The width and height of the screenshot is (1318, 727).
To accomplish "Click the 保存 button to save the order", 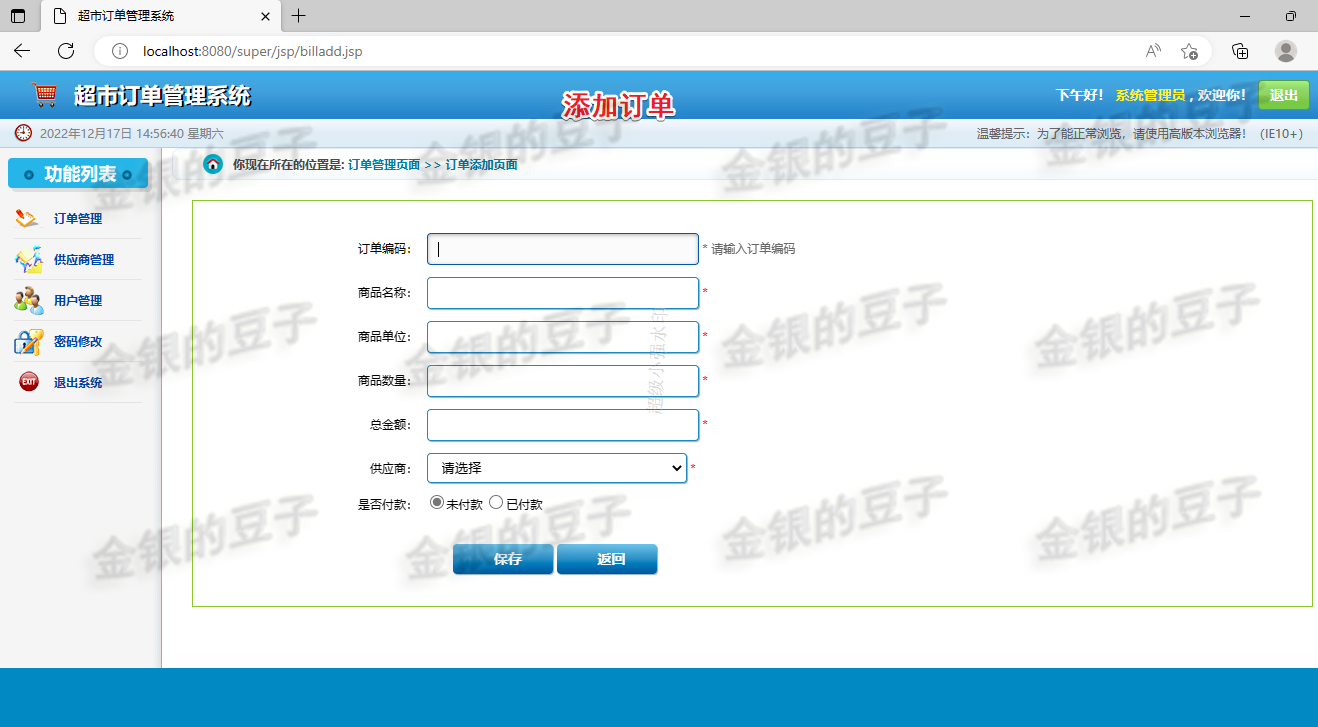I will (503, 559).
